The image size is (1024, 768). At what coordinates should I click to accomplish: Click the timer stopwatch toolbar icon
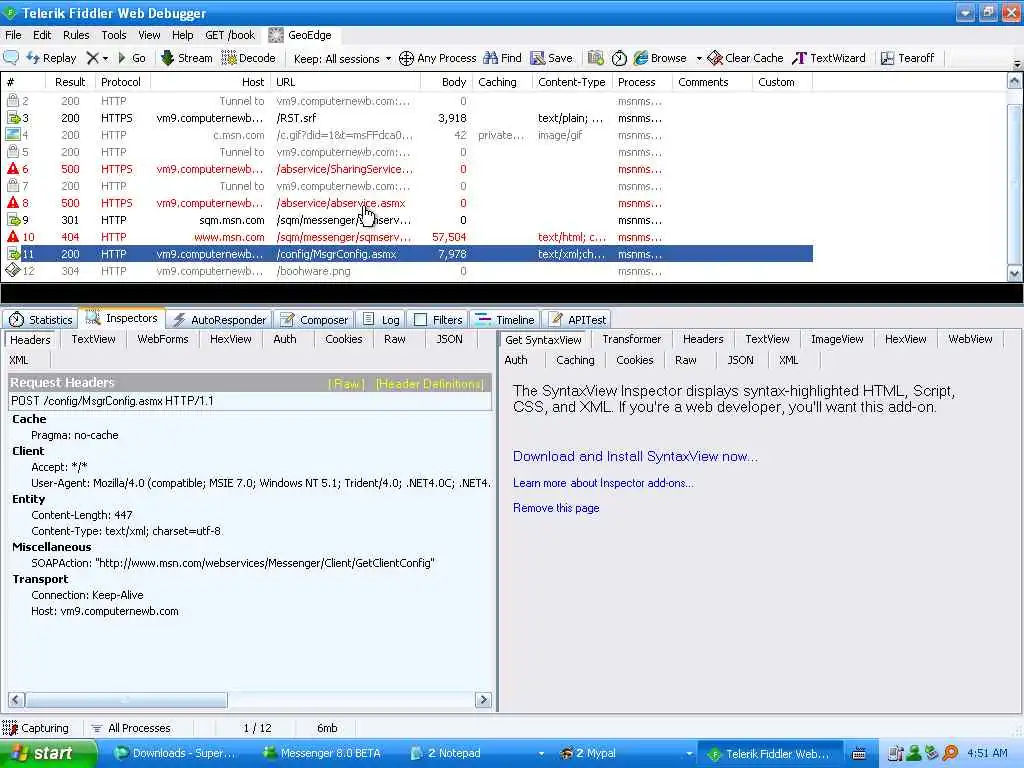pyautogui.click(x=619, y=58)
